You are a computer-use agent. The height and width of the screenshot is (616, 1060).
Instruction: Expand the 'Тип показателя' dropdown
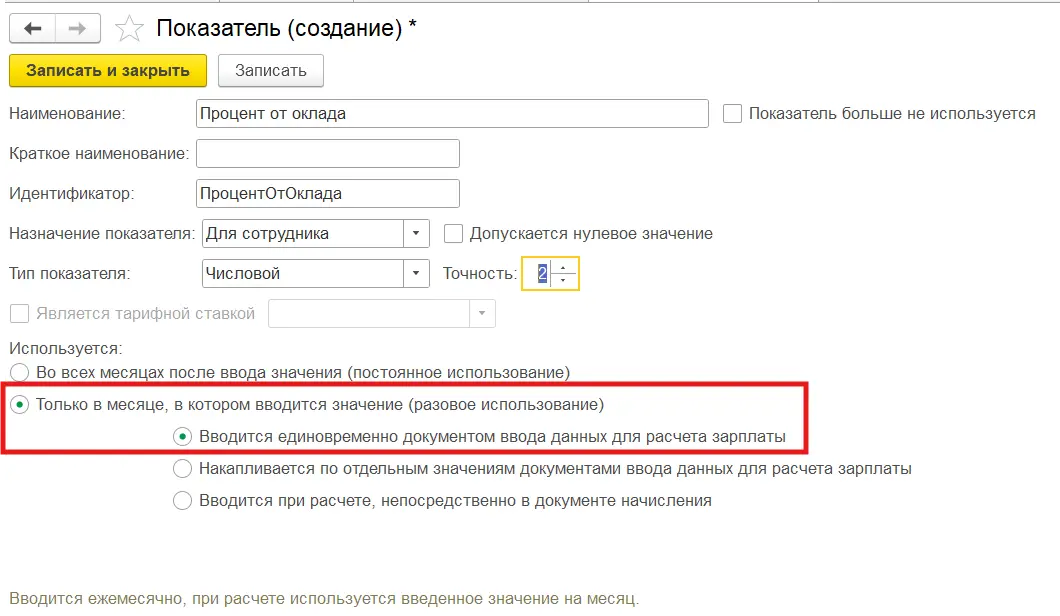pyautogui.click(x=416, y=273)
